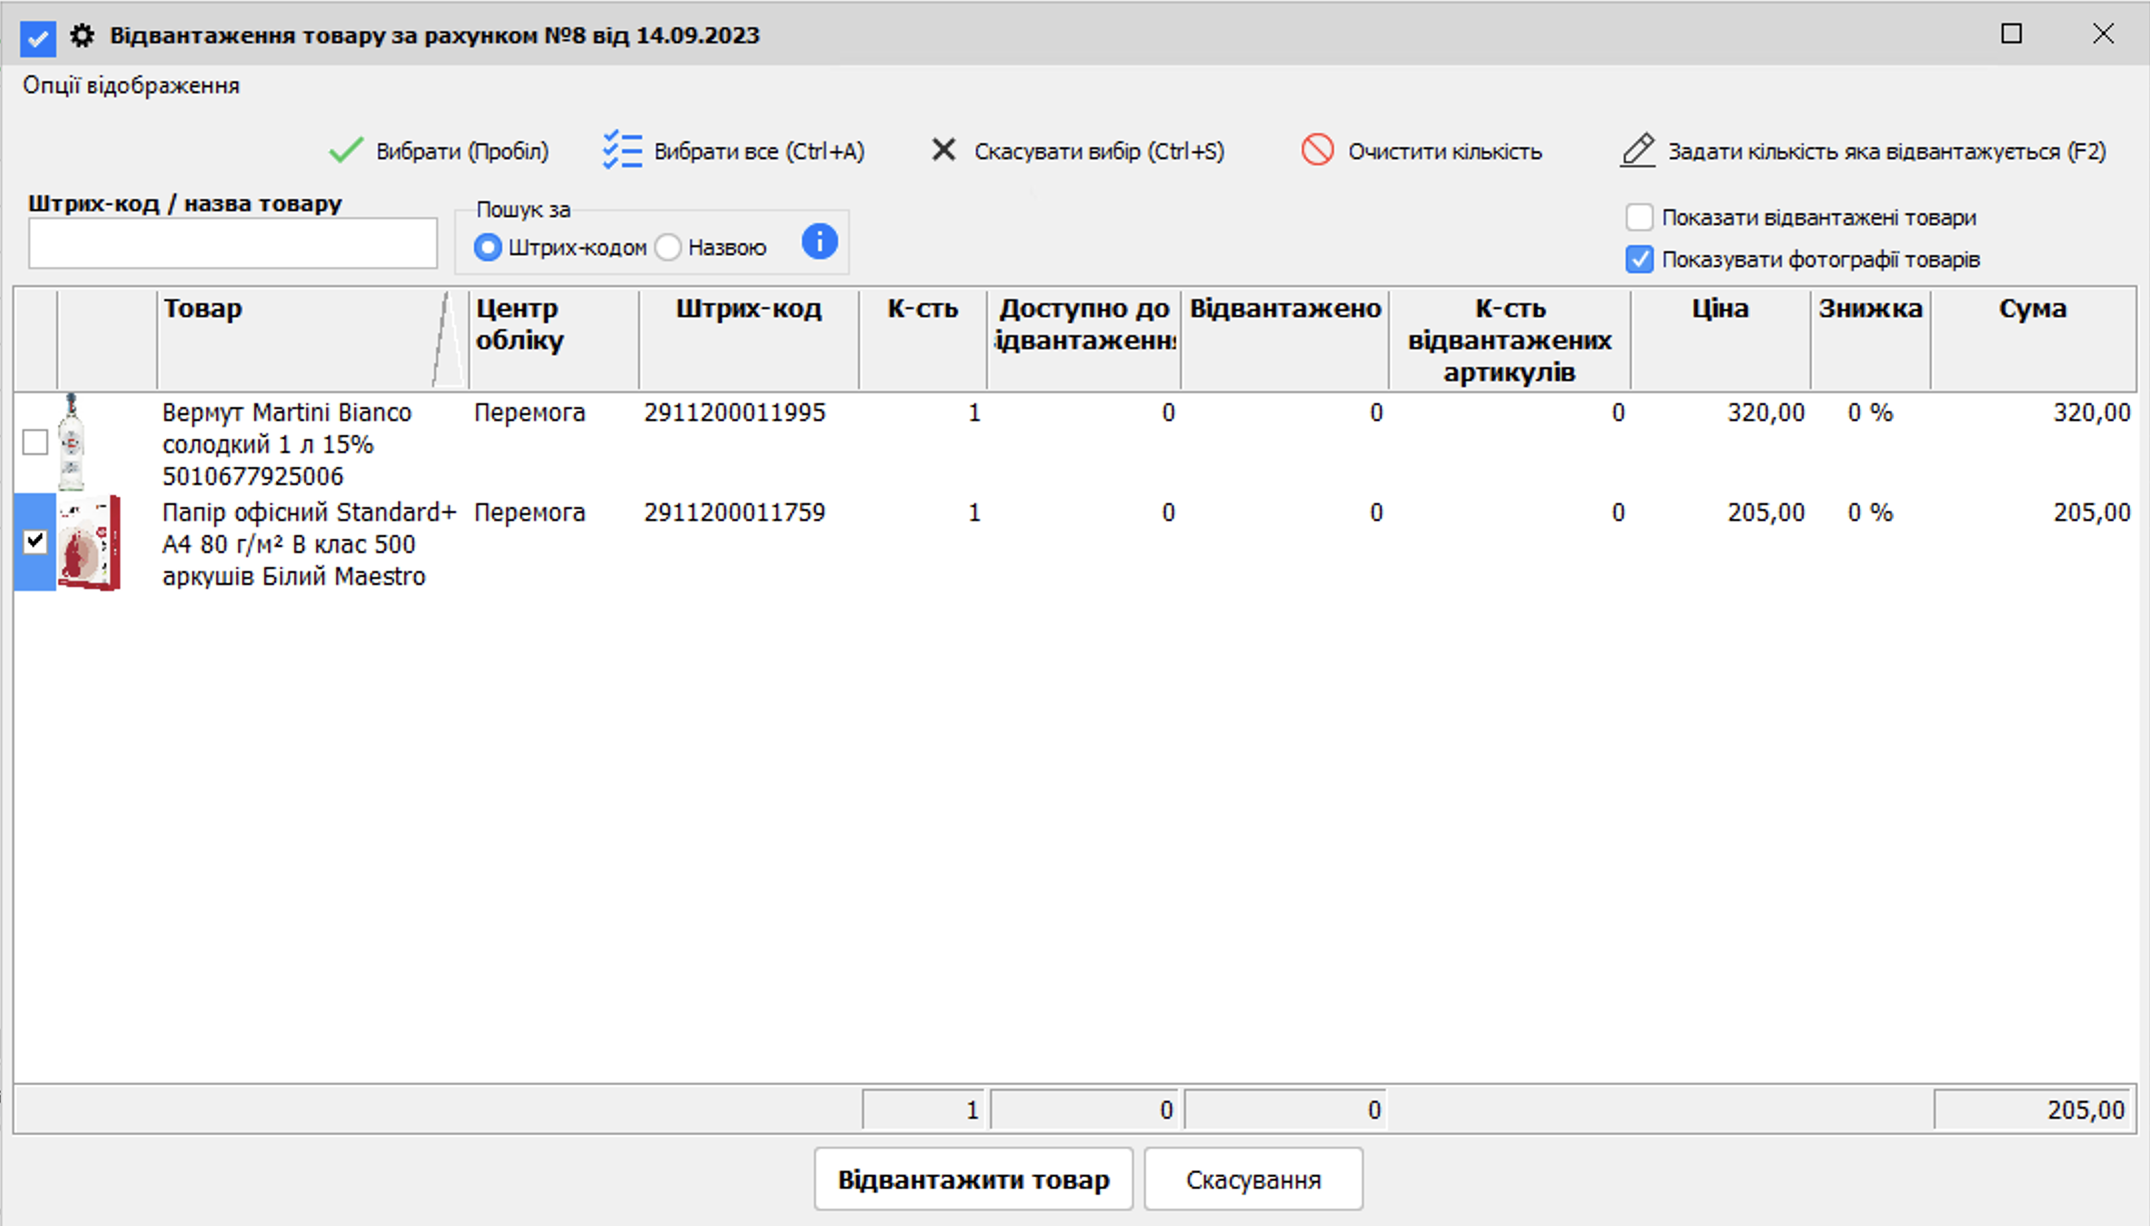Click the pencil Set Shipped Quantity (F2) icon
The width and height of the screenshot is (2150, 1226).
coord(1637,151)
